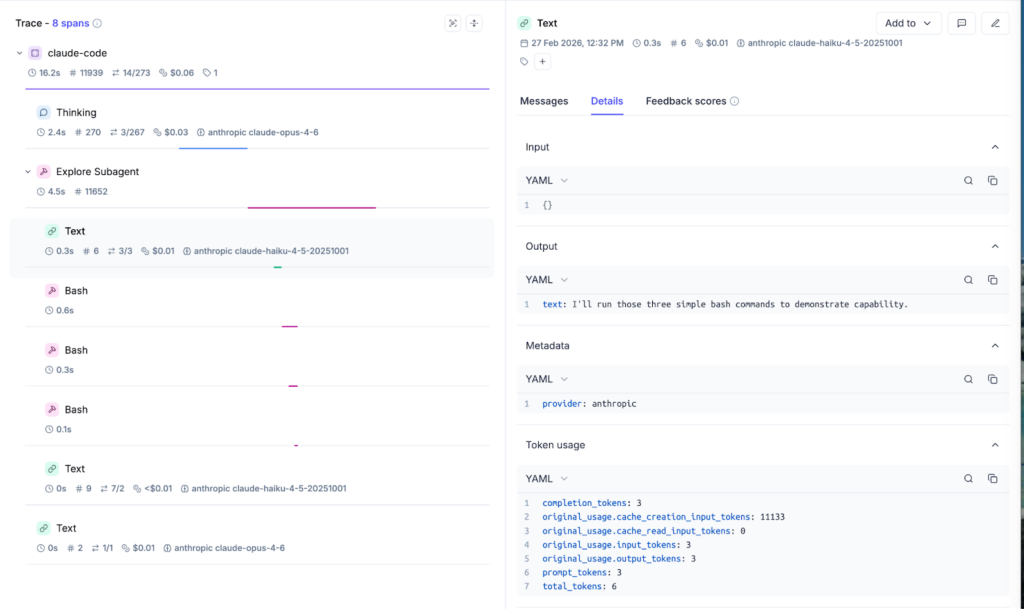Click the expand-all spans icon
This screenshot has width=1024, height=609.
(453, 23)
